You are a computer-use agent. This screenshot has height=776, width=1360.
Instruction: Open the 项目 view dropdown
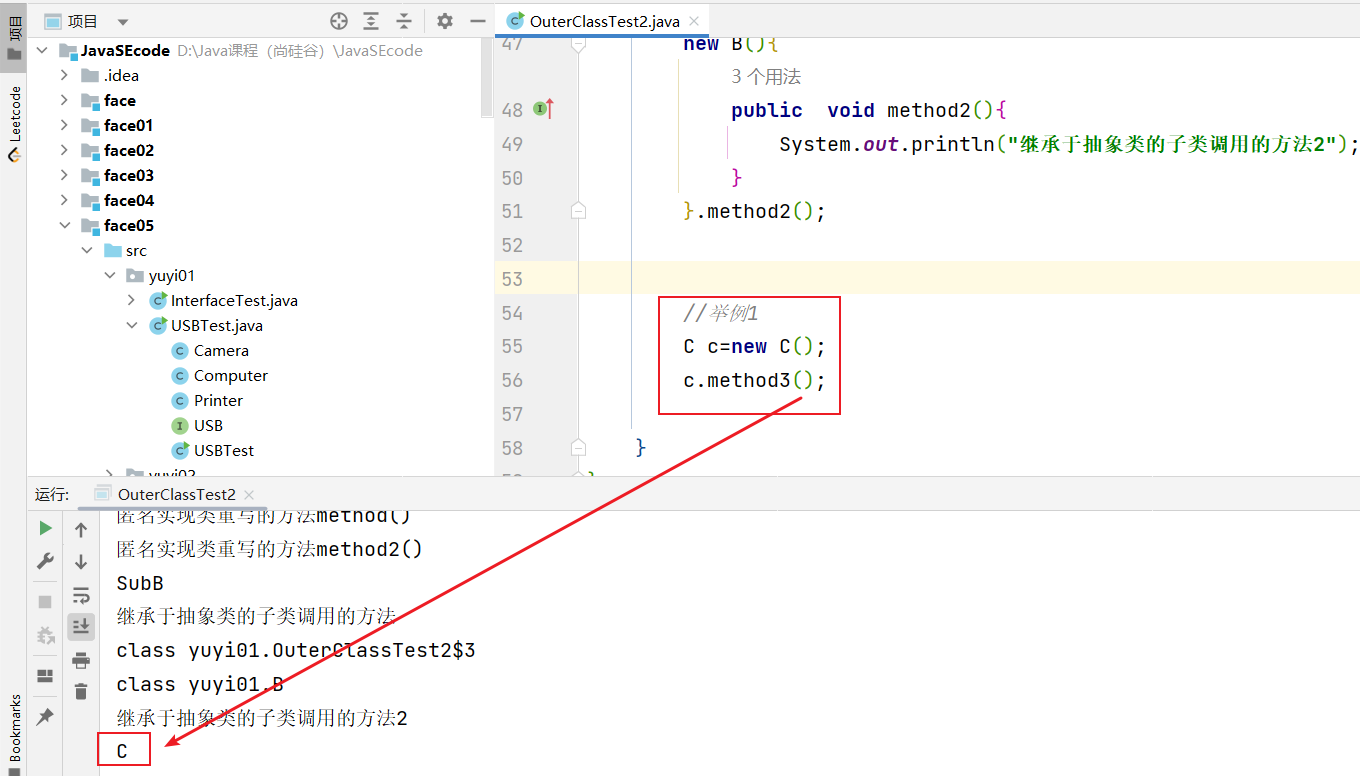coord(123,22)
